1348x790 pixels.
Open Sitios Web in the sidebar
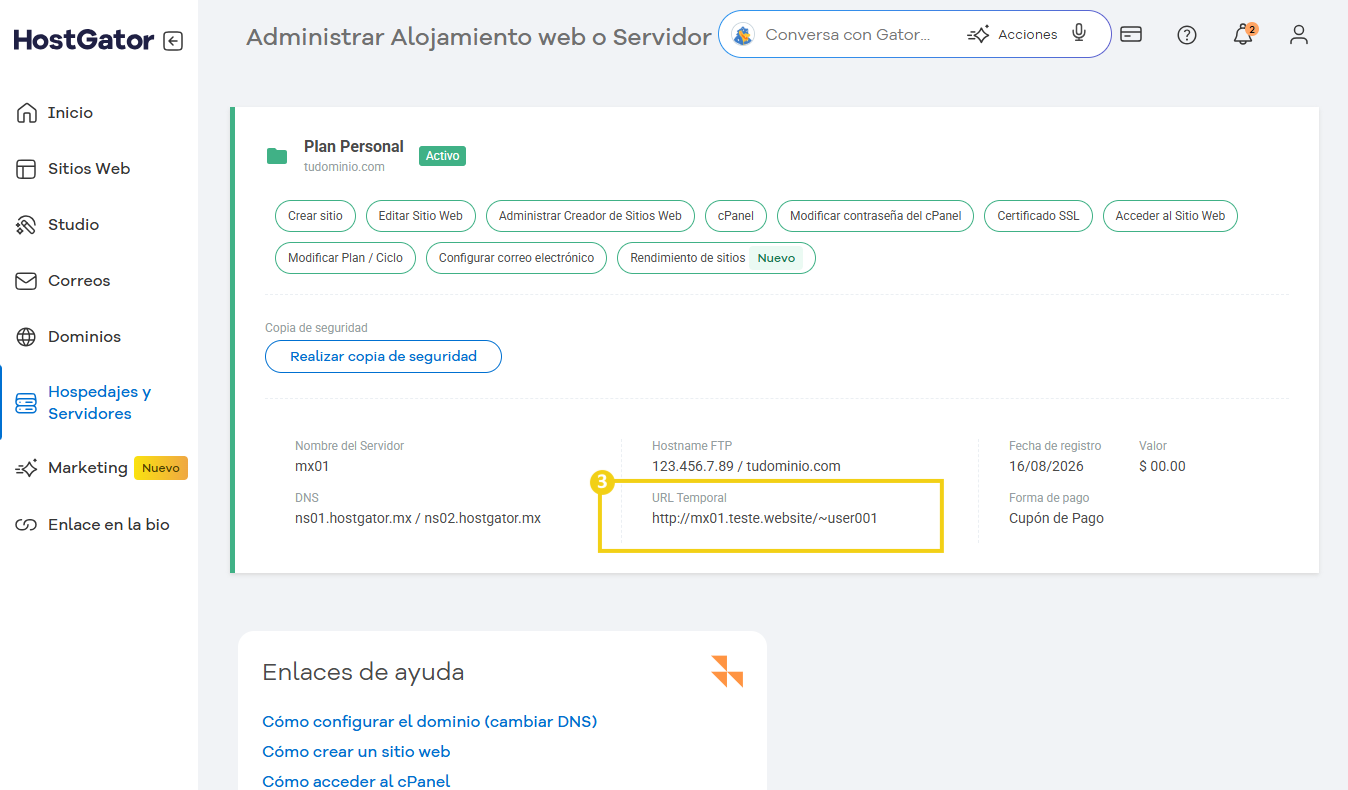[88, 169]
